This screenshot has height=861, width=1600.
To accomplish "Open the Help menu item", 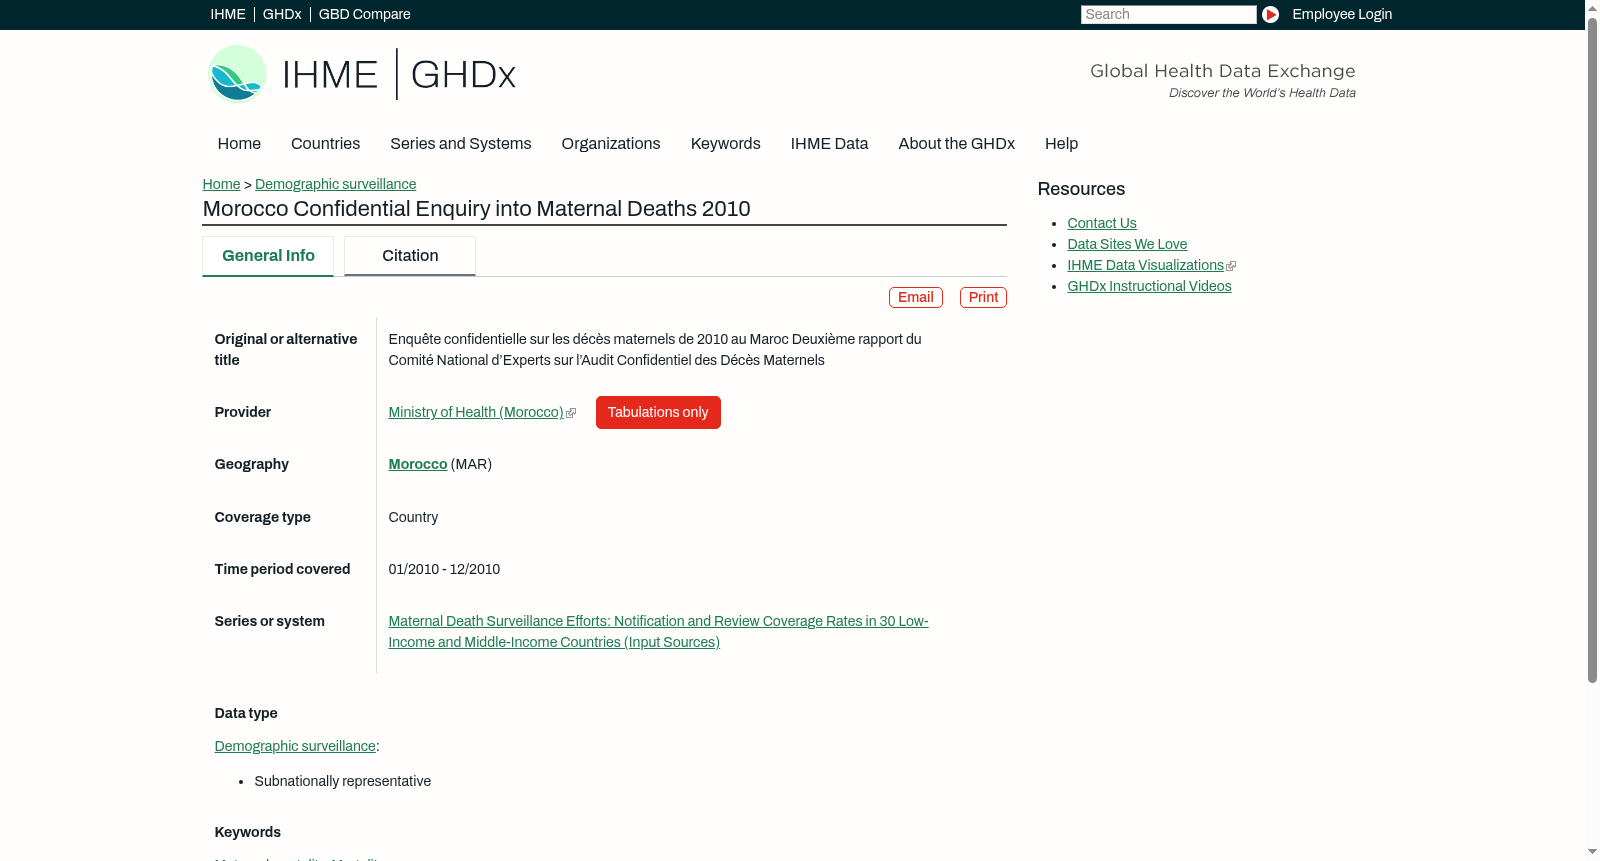I will click(1061, 143).
